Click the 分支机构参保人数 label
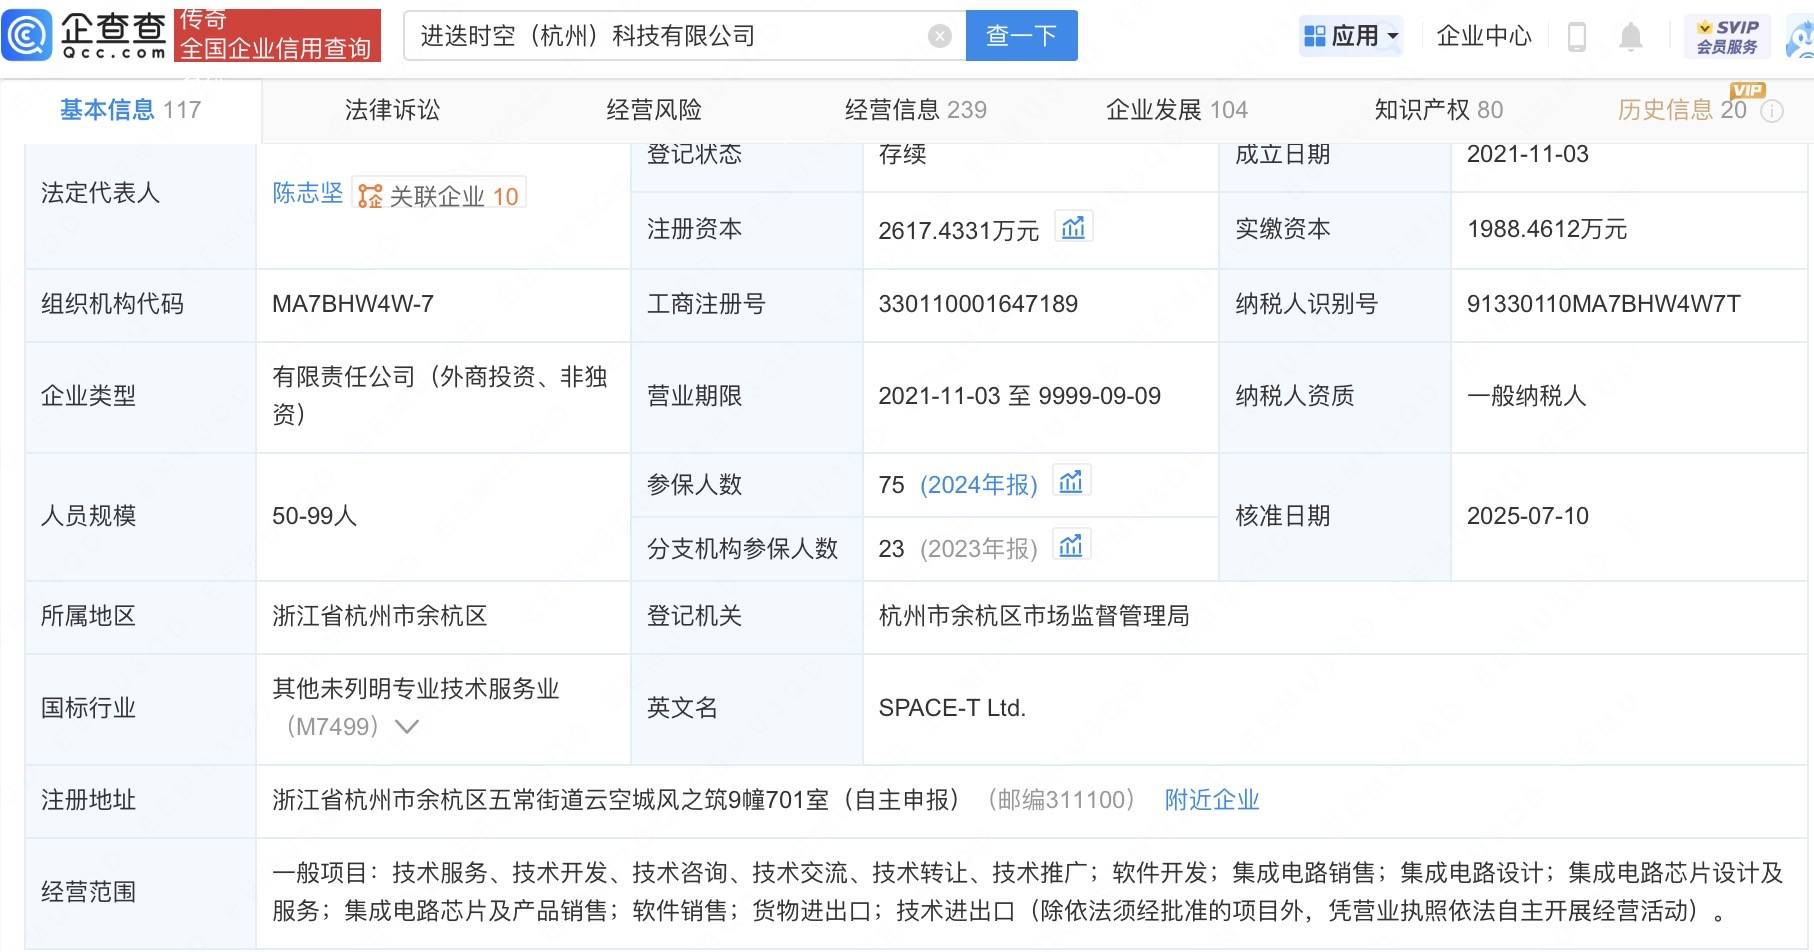This screenshot has width=1814, height=952. coord(742,549)
